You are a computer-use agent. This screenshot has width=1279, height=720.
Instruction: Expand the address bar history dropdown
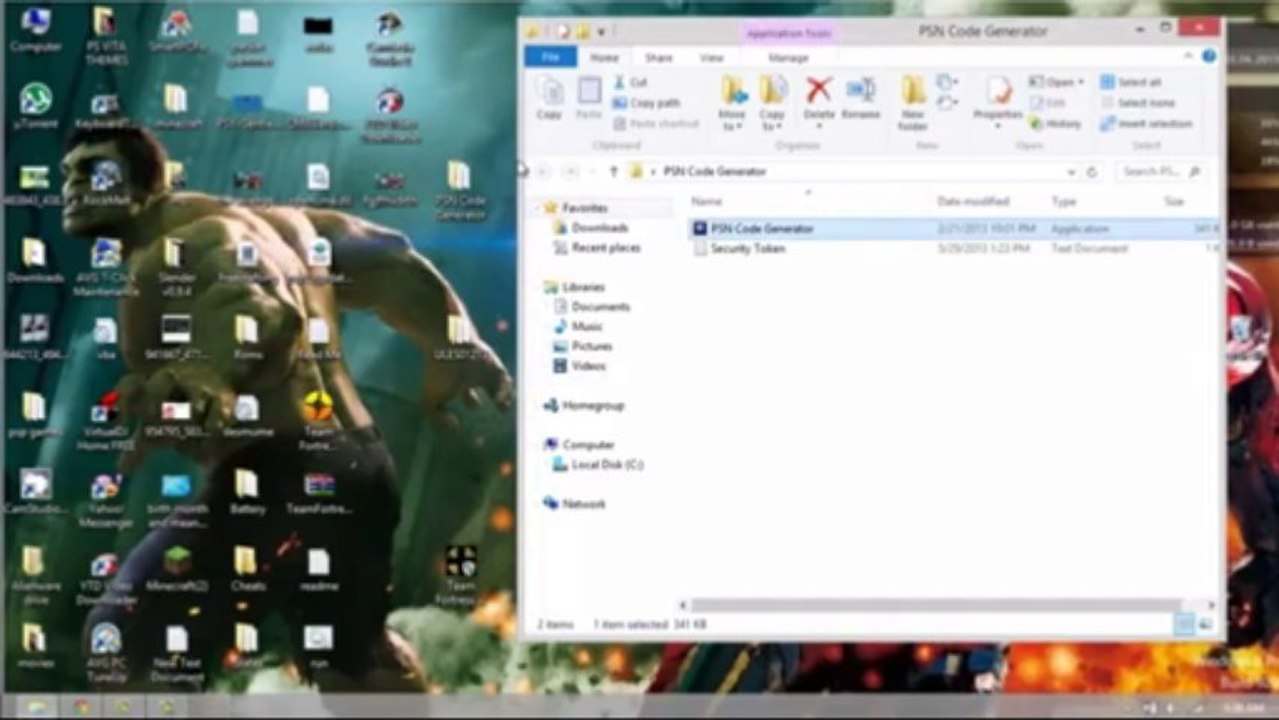[x=1071, y=172]
